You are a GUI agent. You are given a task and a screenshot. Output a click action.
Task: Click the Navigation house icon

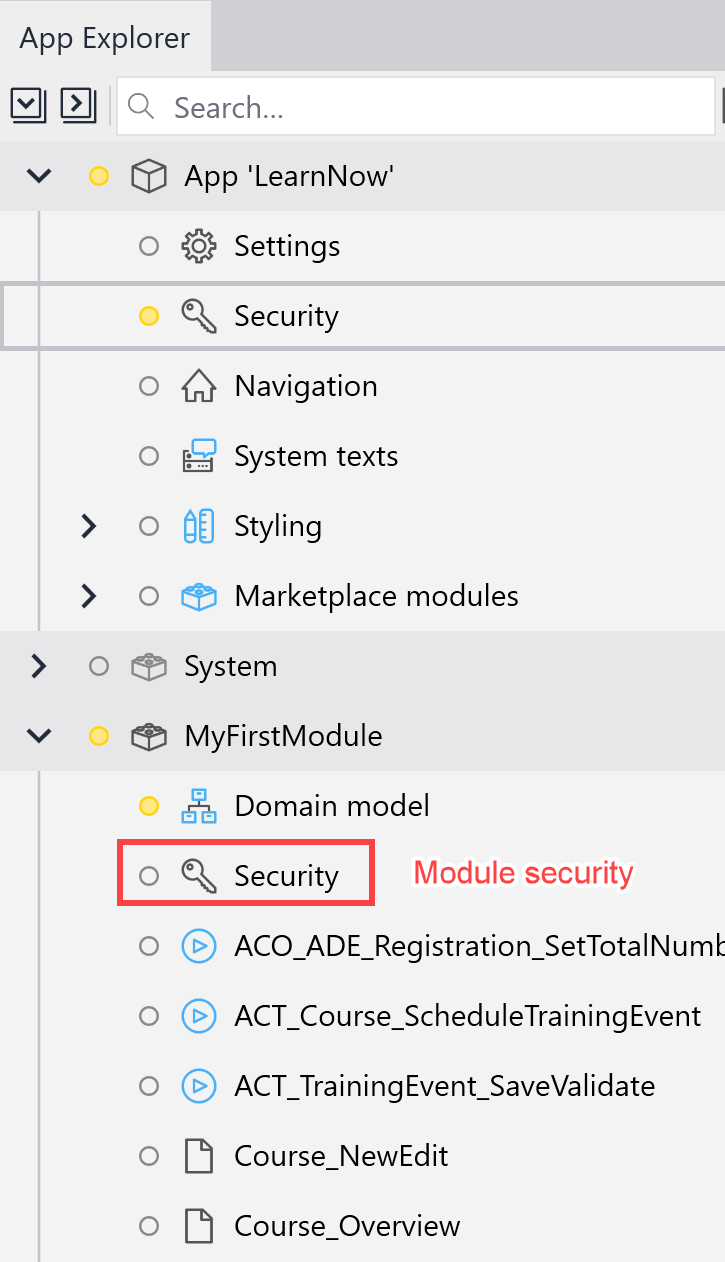199,386
